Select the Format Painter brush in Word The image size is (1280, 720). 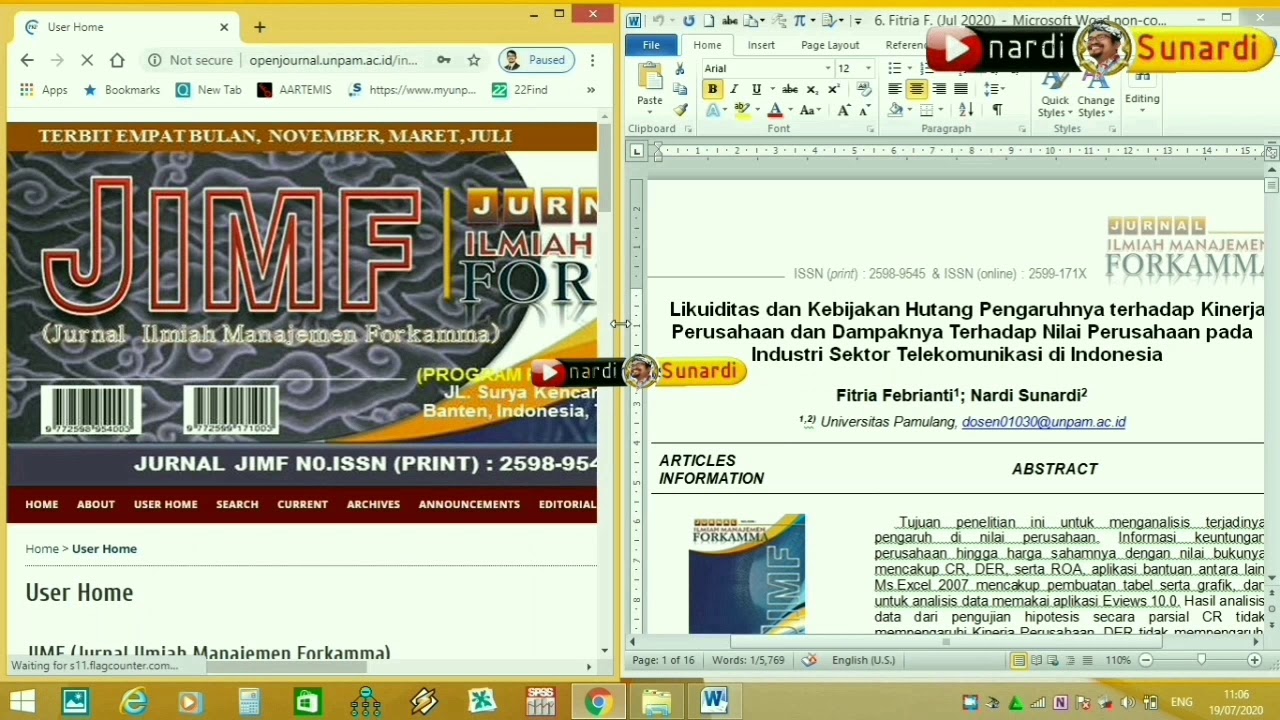click(x=680, y=110)
